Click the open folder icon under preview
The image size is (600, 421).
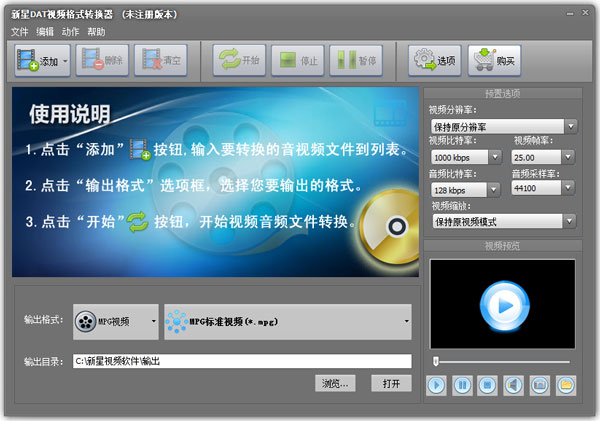566,385
